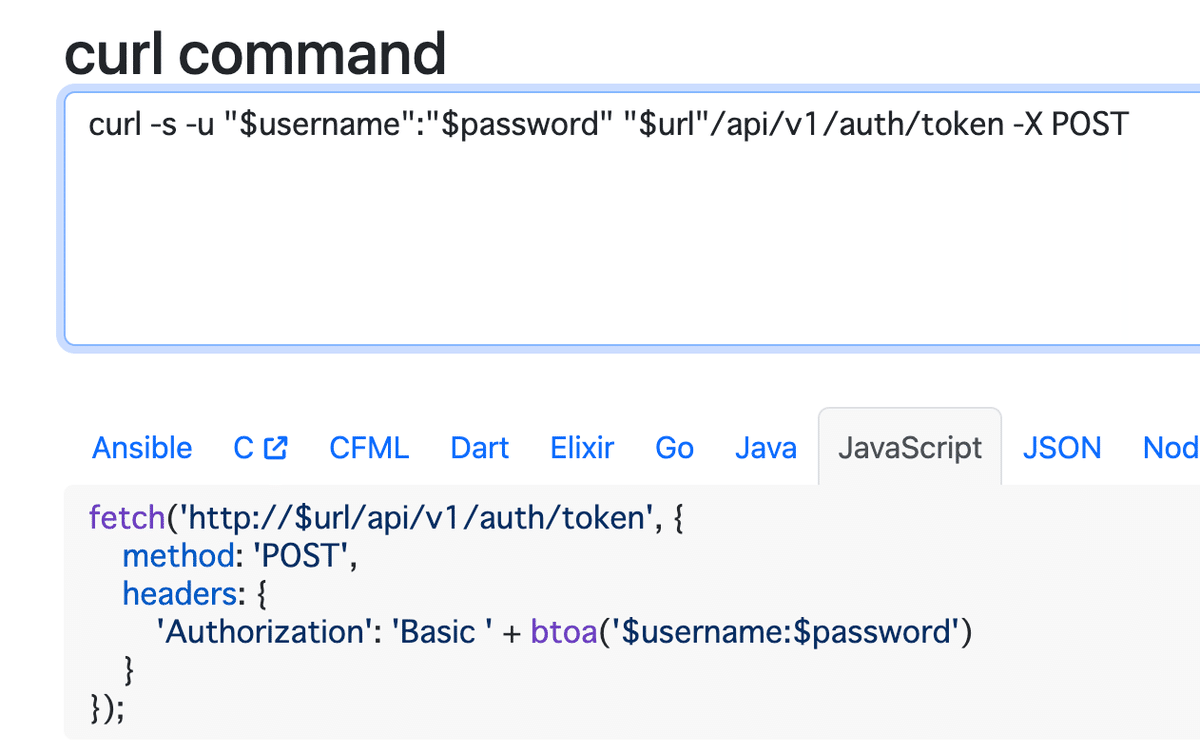Click the external-link icon beside C
This screenshot has width=1200, height=751.
click(276, 448)
